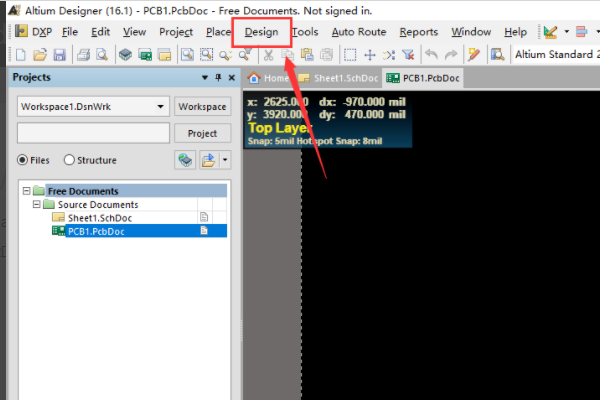The image size is (600, 400).
Task: Save the active document
Action: tap(59, 55)
